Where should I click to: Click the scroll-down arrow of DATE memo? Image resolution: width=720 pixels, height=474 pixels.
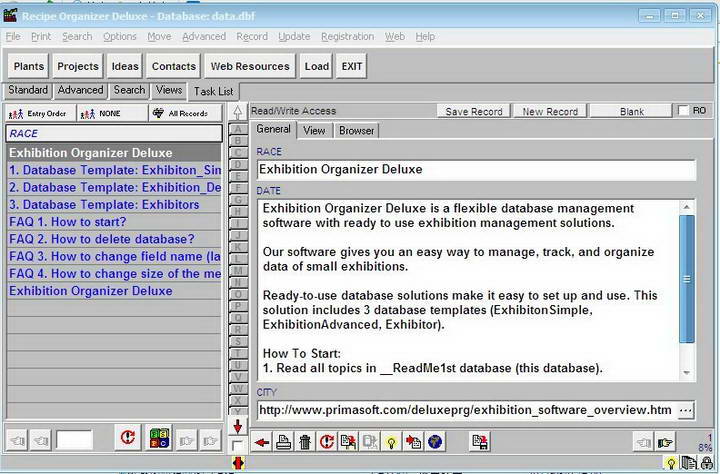686,373
